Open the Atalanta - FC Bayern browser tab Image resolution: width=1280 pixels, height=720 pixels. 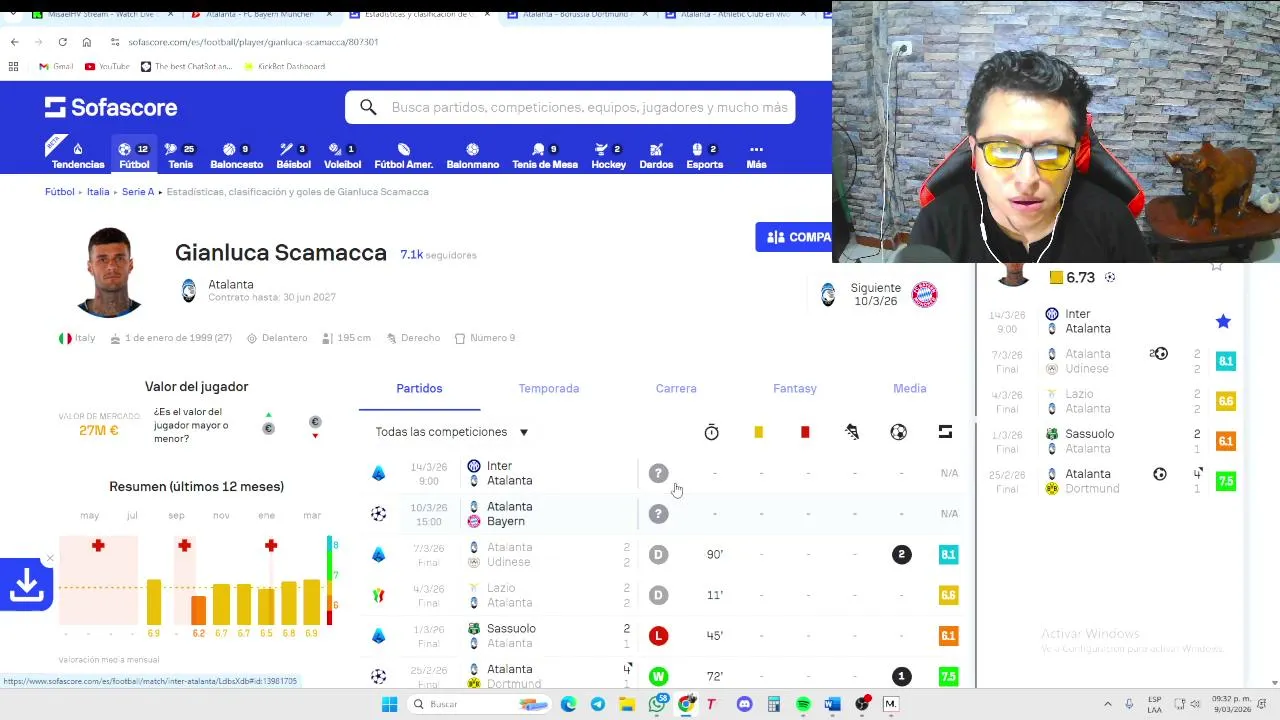(260, 14)
